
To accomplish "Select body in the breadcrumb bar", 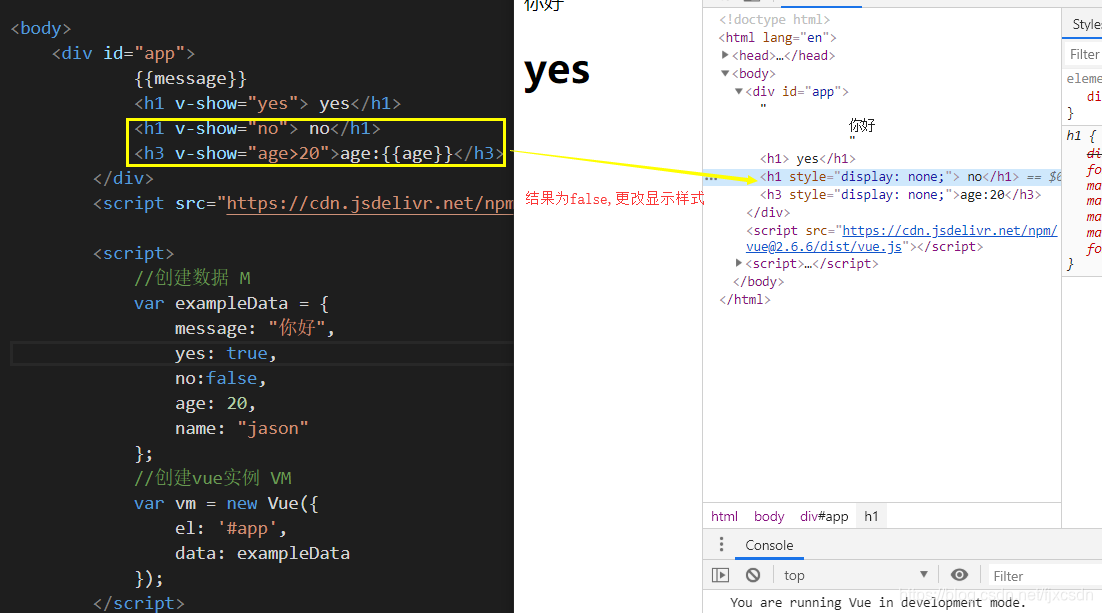I will pyautogui.click(x=769, y=516).
